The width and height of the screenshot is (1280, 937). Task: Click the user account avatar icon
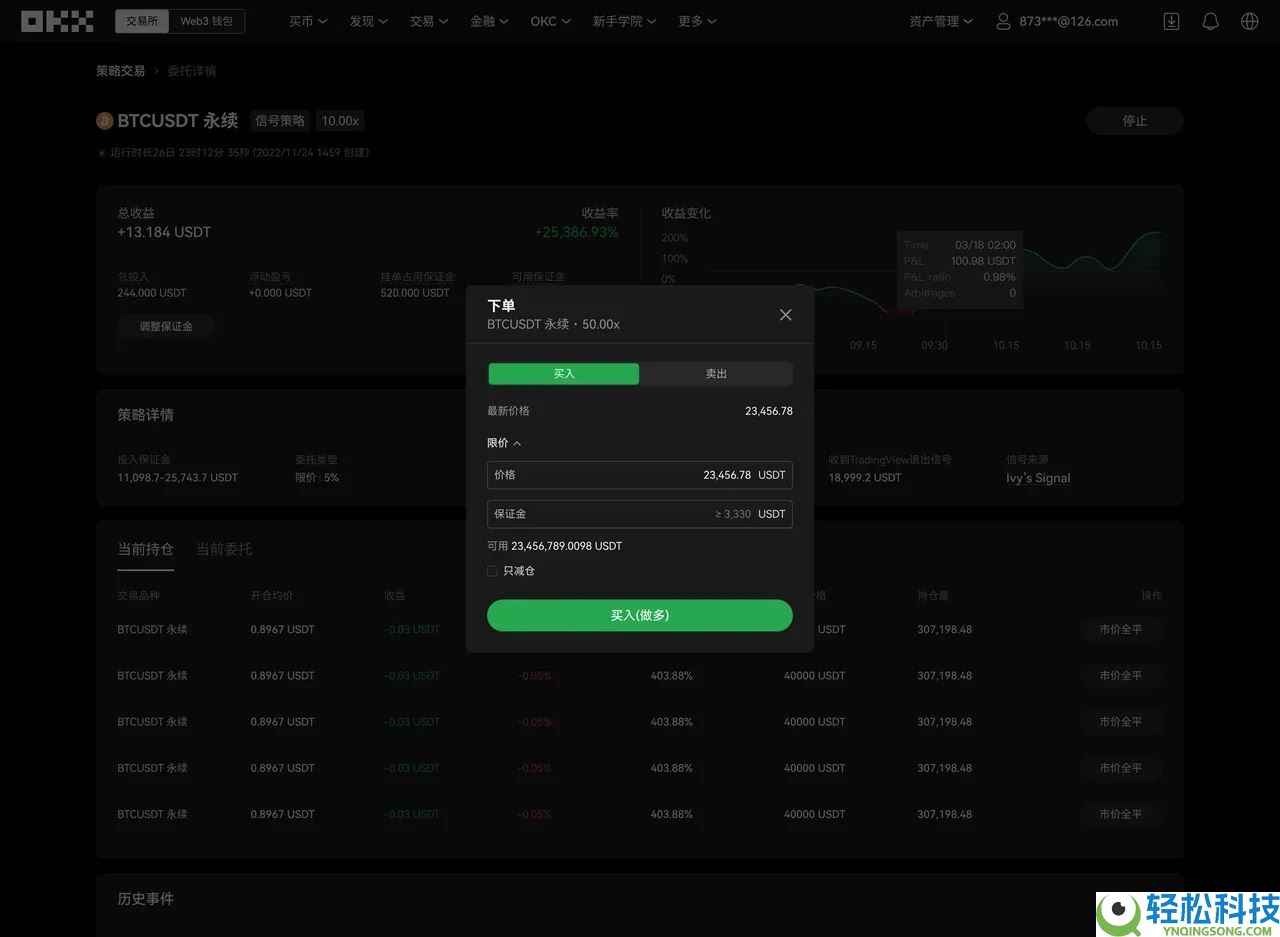point(1003,21)
